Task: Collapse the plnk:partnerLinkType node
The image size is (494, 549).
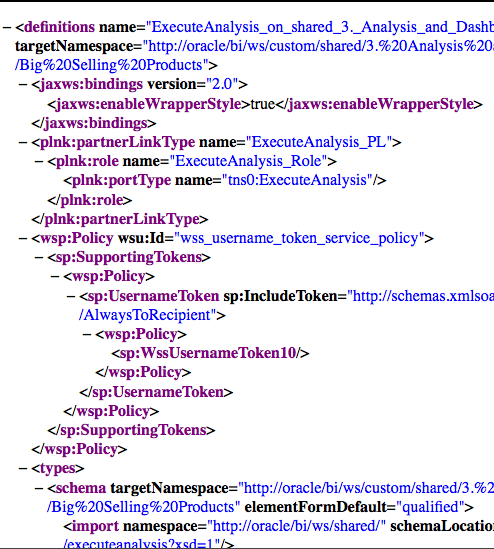Action: pos(23,143)
